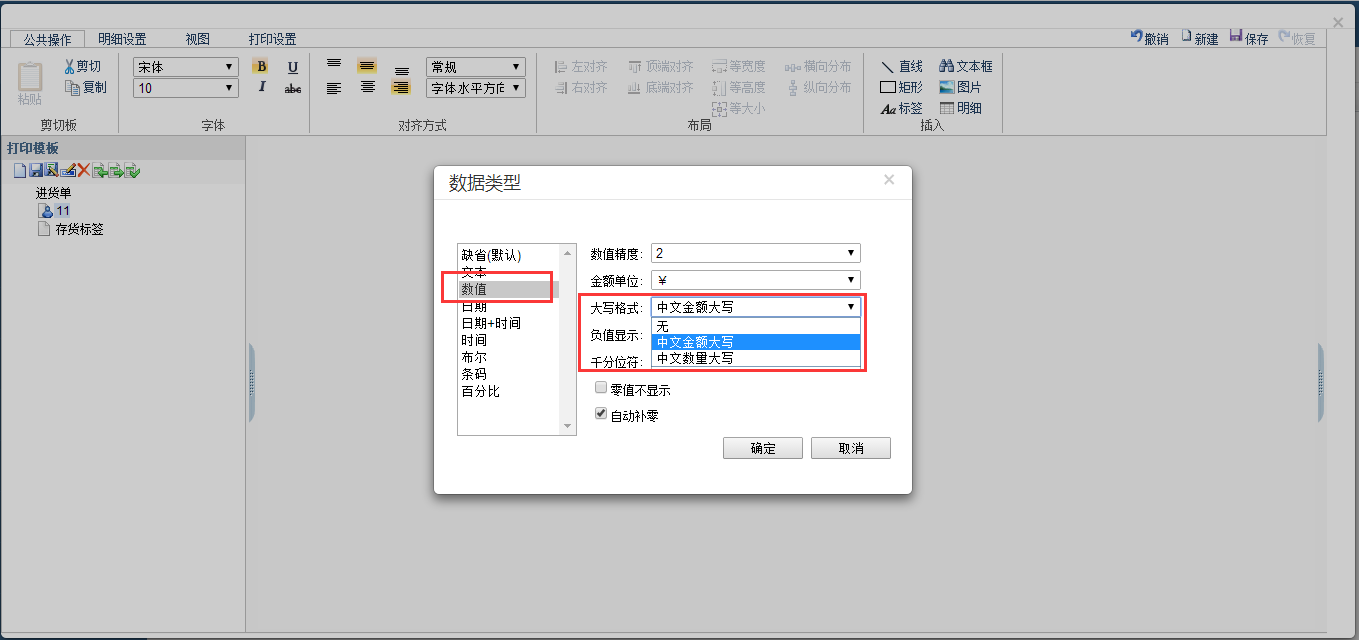
Task: Open the 宋体 font name dropdown
Action: coord(186,67)
